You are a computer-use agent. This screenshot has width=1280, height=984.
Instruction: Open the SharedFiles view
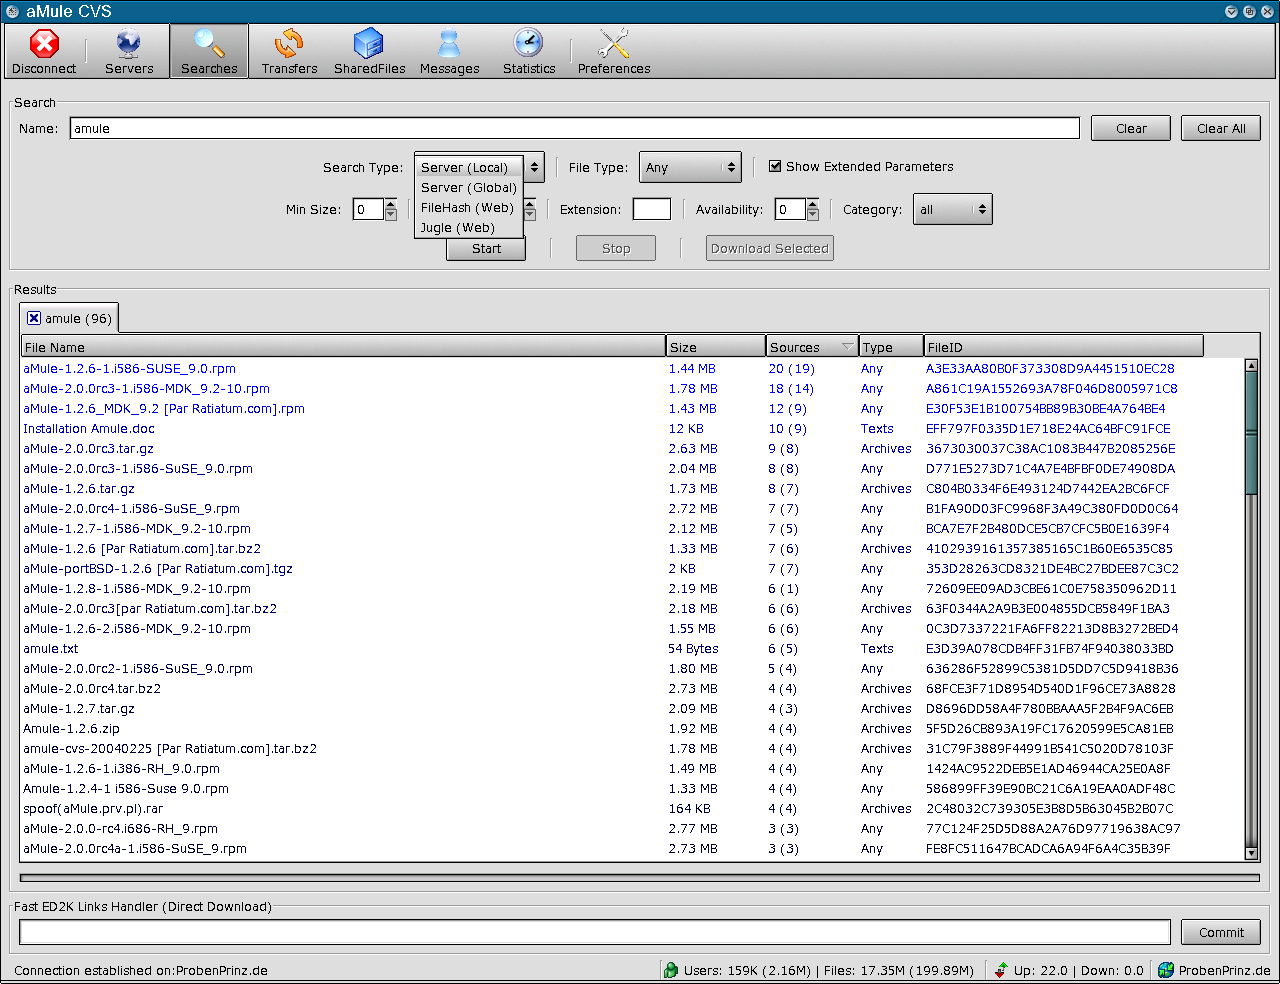pos(369,52)
